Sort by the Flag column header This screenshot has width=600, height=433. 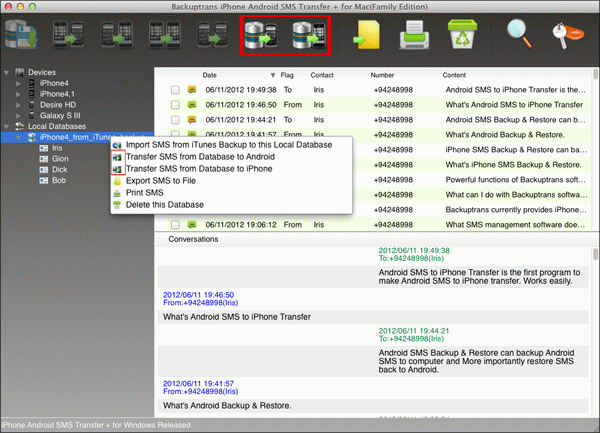(287, 75)
